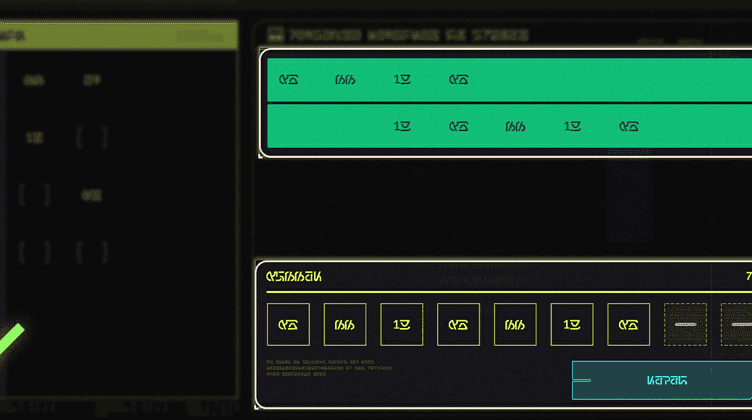
Task: Click the bottom-left empty bracket cell in the matrix
Action: click(x=35, y=253)
